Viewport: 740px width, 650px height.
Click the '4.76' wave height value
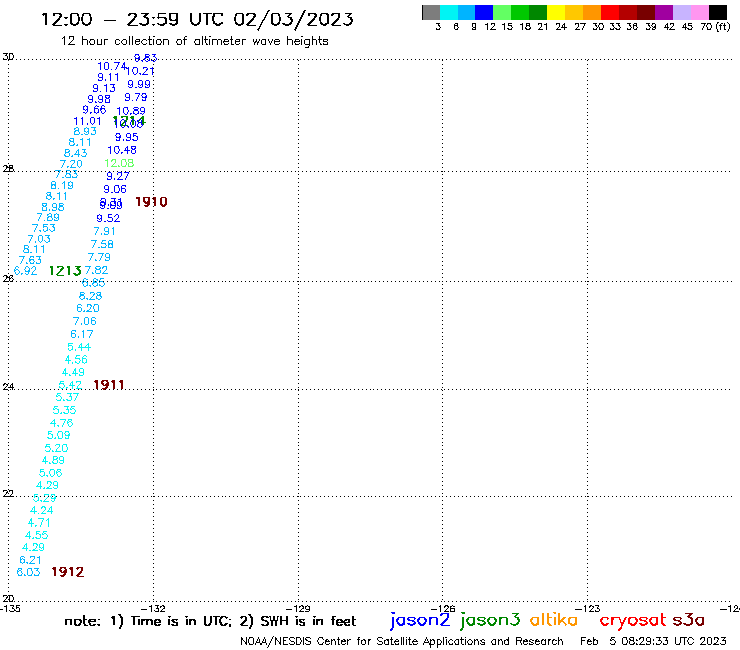[x=61, y=423]
